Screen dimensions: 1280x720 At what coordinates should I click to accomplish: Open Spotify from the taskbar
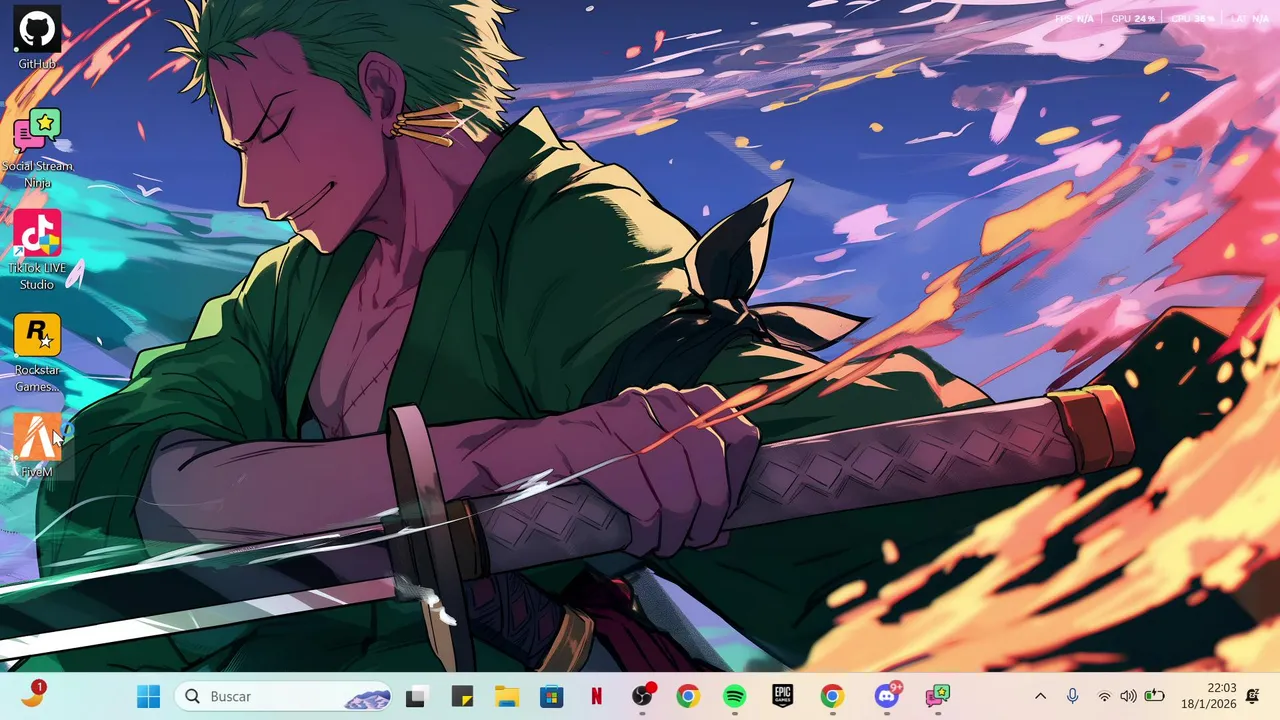coord(734,696)
